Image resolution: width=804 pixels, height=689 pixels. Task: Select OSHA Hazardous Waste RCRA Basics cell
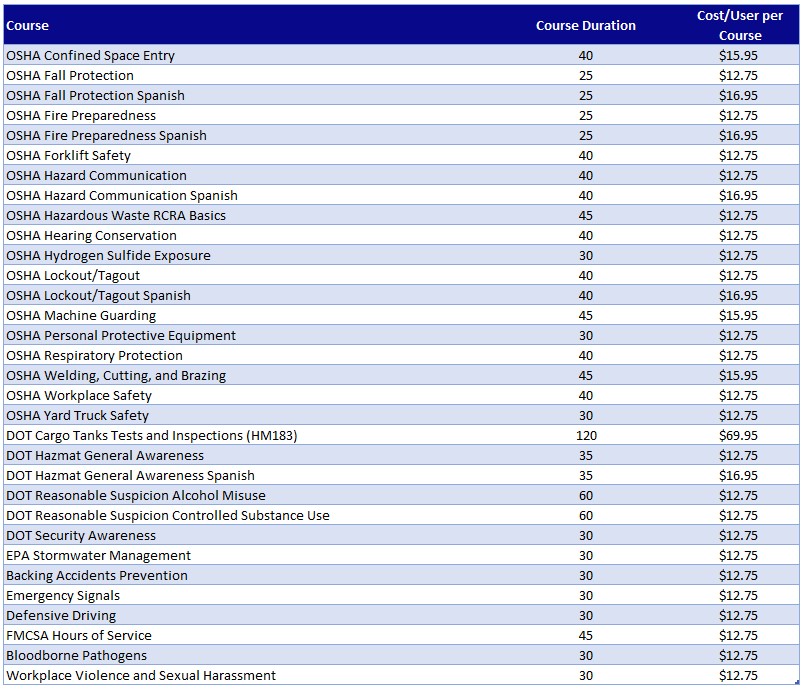(x=116, y=215)
